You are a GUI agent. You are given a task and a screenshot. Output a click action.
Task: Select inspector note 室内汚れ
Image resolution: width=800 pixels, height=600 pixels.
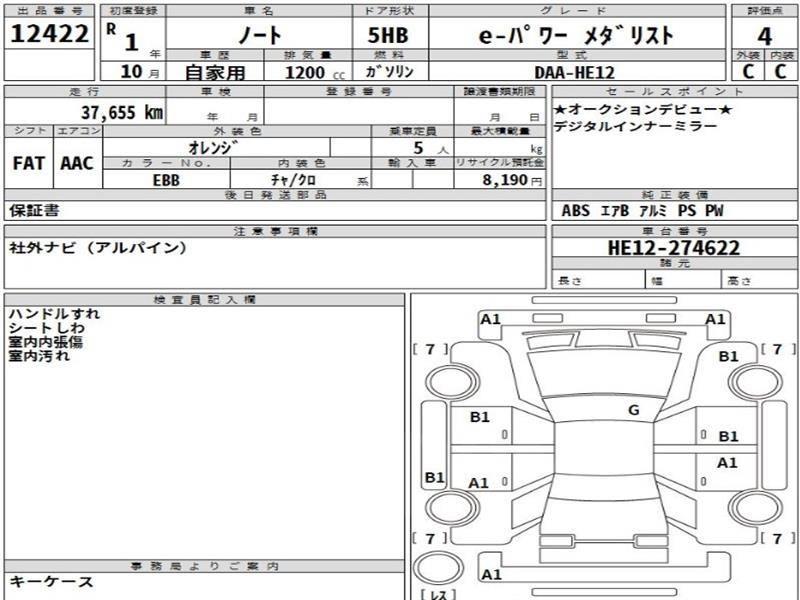point(39,356)
